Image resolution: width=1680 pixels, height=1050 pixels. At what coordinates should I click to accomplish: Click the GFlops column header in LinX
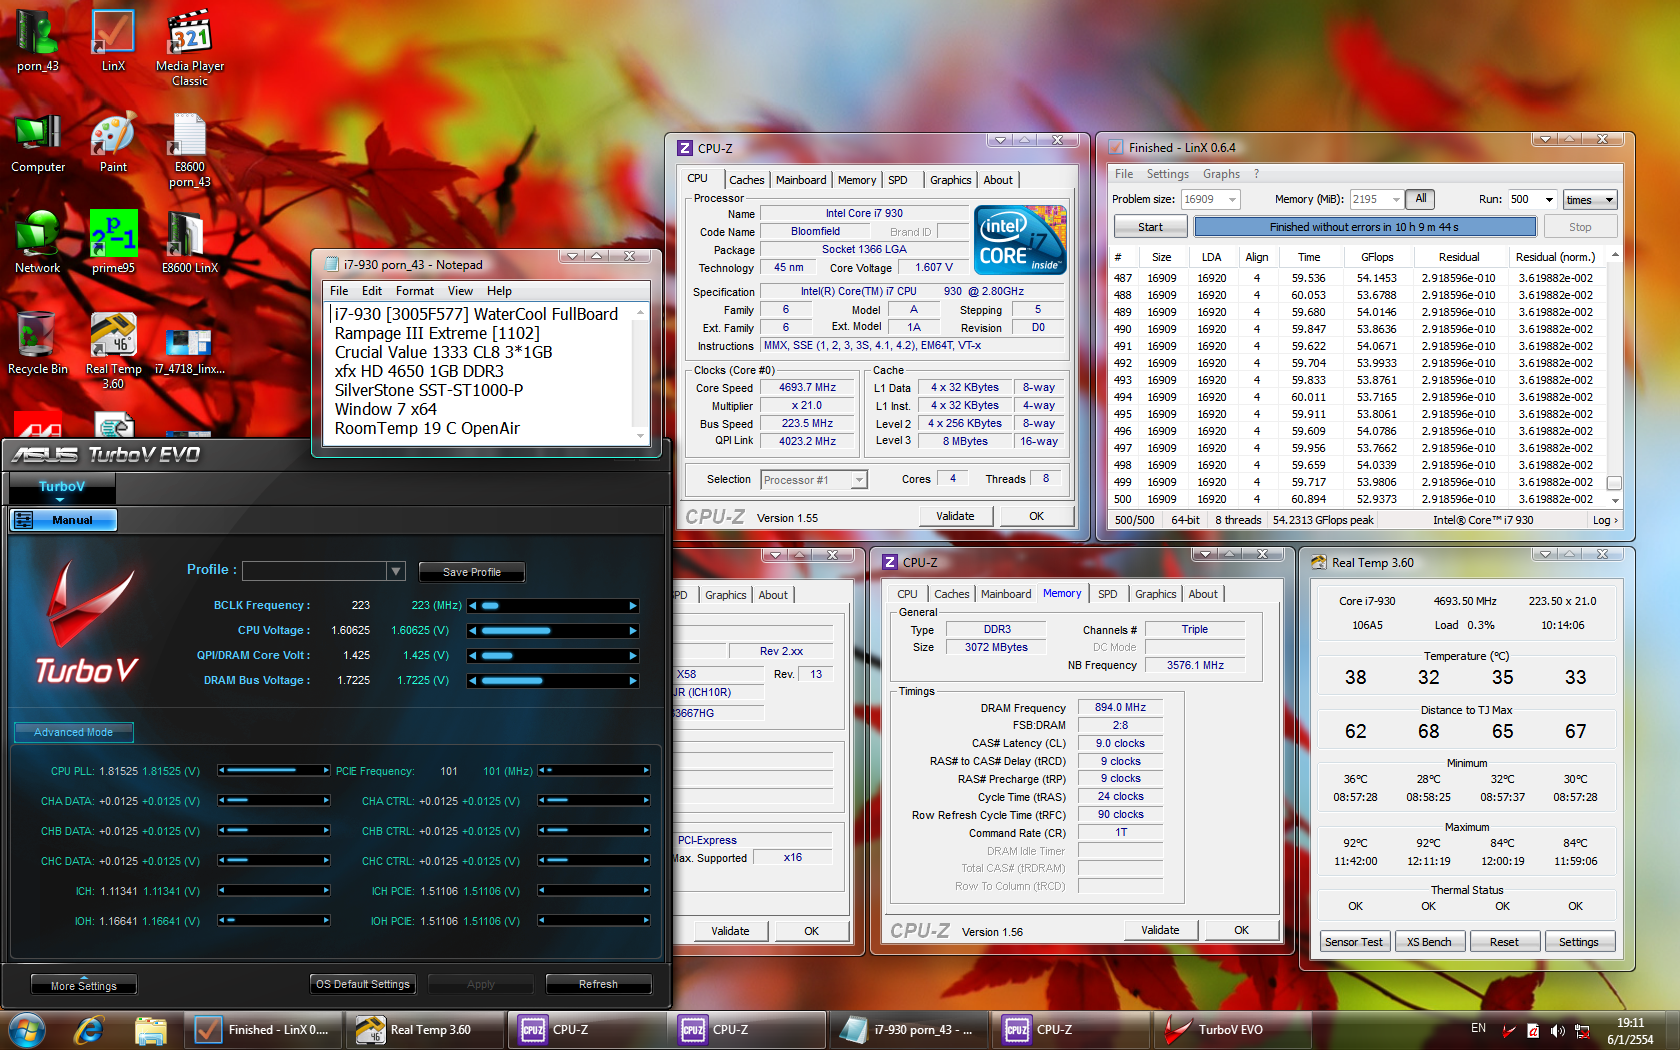coord(1376,257)
